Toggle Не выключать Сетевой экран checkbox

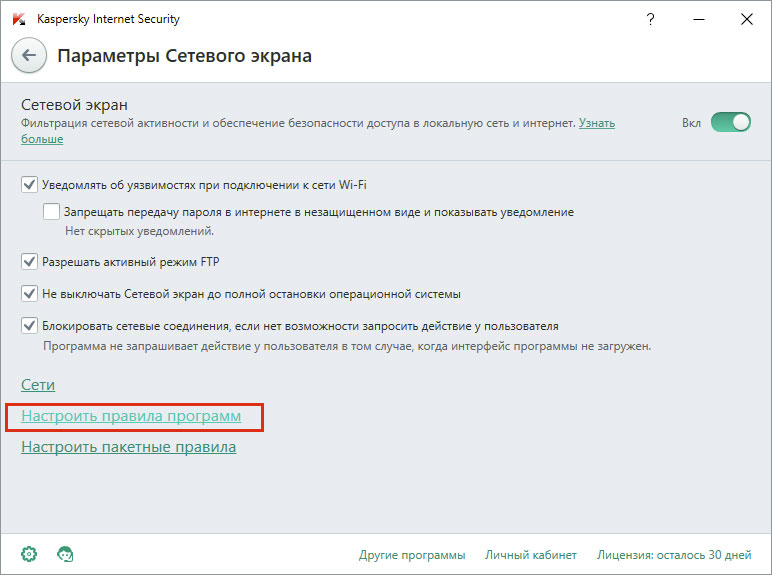pyautogui.click(x=30, y=293)
